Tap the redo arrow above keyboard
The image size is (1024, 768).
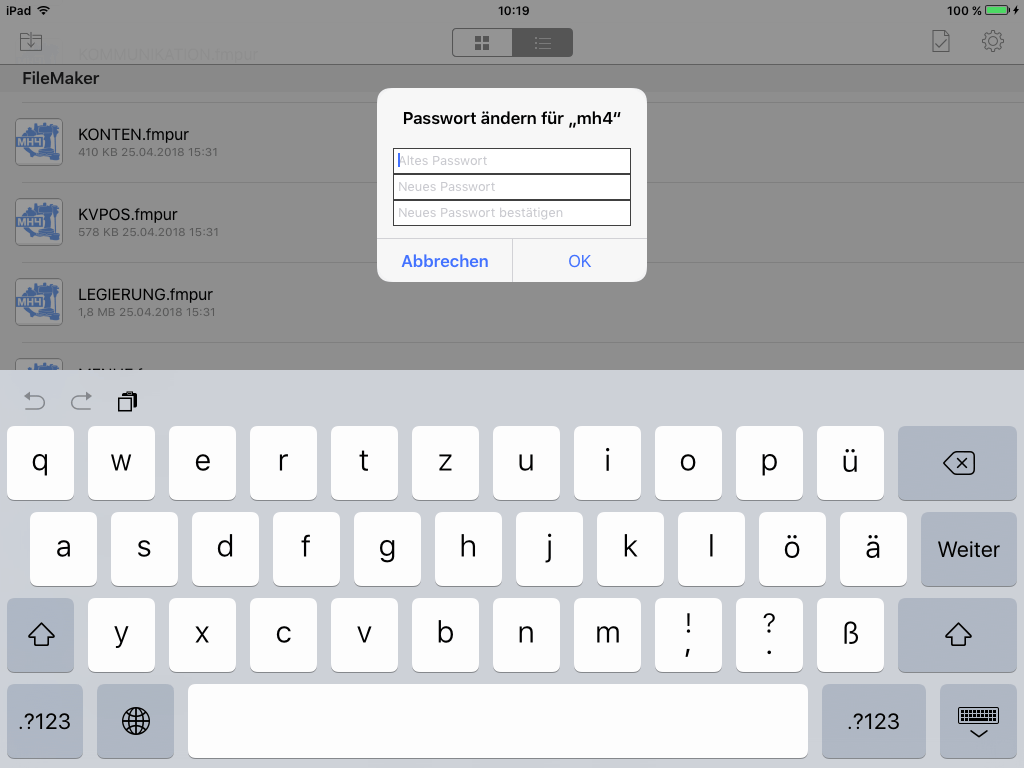(x=81, y=400)
